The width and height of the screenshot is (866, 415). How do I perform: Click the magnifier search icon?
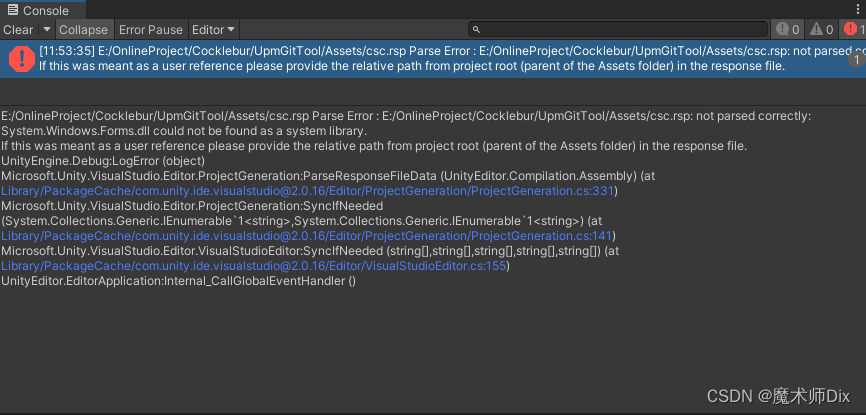pos(477,30)
